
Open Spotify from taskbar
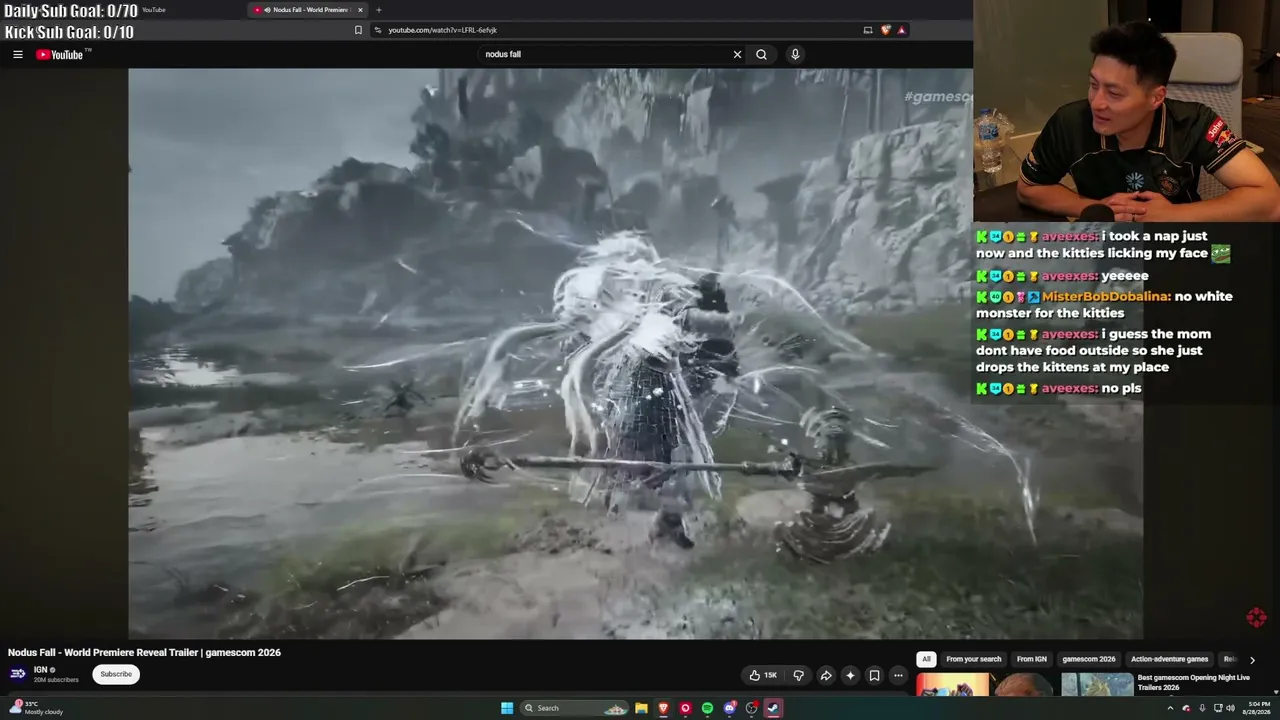pos(707,708)
